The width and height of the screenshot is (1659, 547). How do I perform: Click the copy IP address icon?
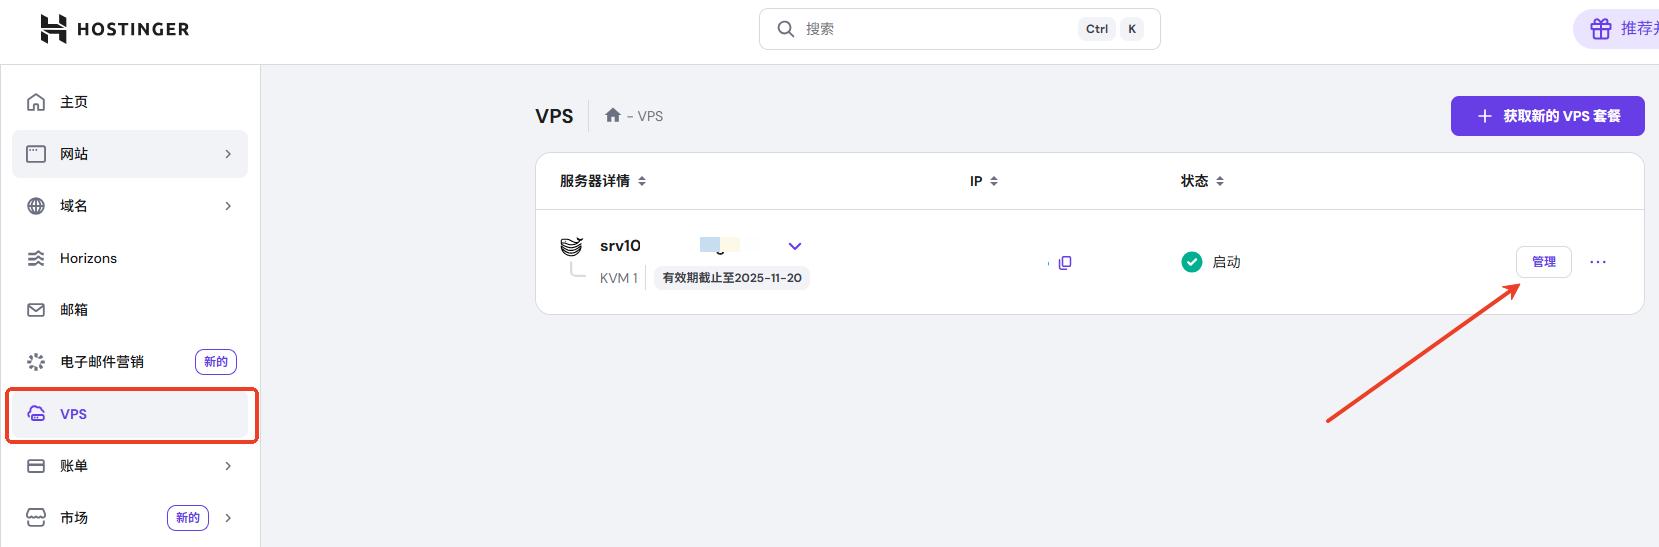(x=1065, y=263)
